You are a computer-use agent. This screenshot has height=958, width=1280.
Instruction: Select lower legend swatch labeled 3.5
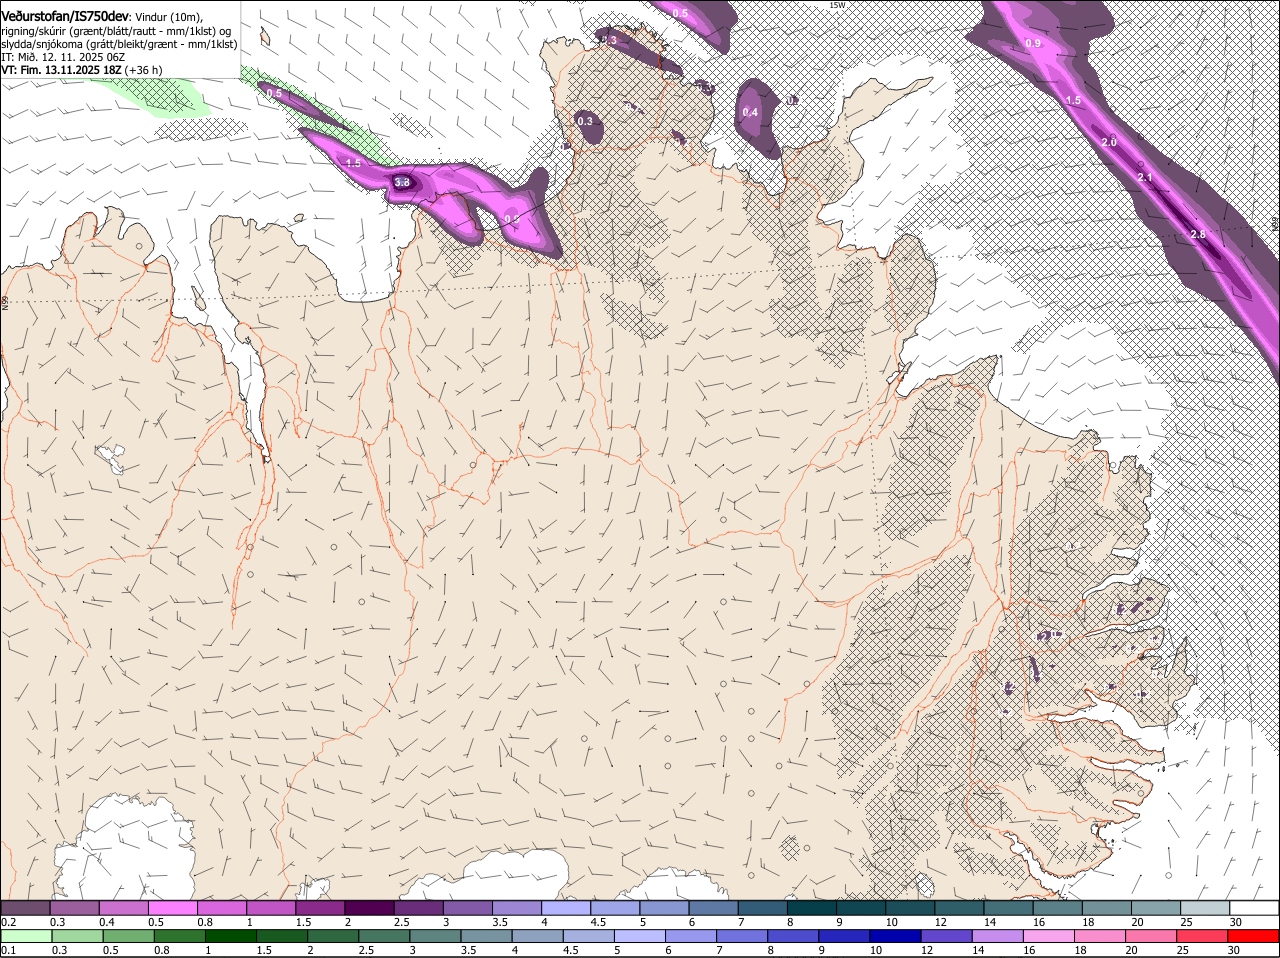(x=487, y=936)
